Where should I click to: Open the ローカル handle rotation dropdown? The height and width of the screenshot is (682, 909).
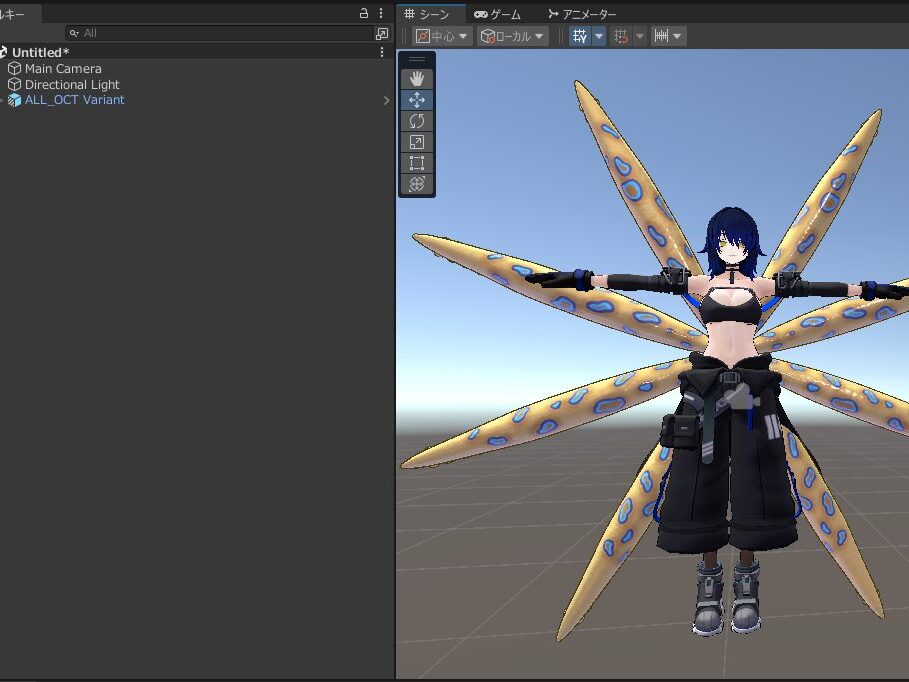pyautogui.click(x=512, y=36)
